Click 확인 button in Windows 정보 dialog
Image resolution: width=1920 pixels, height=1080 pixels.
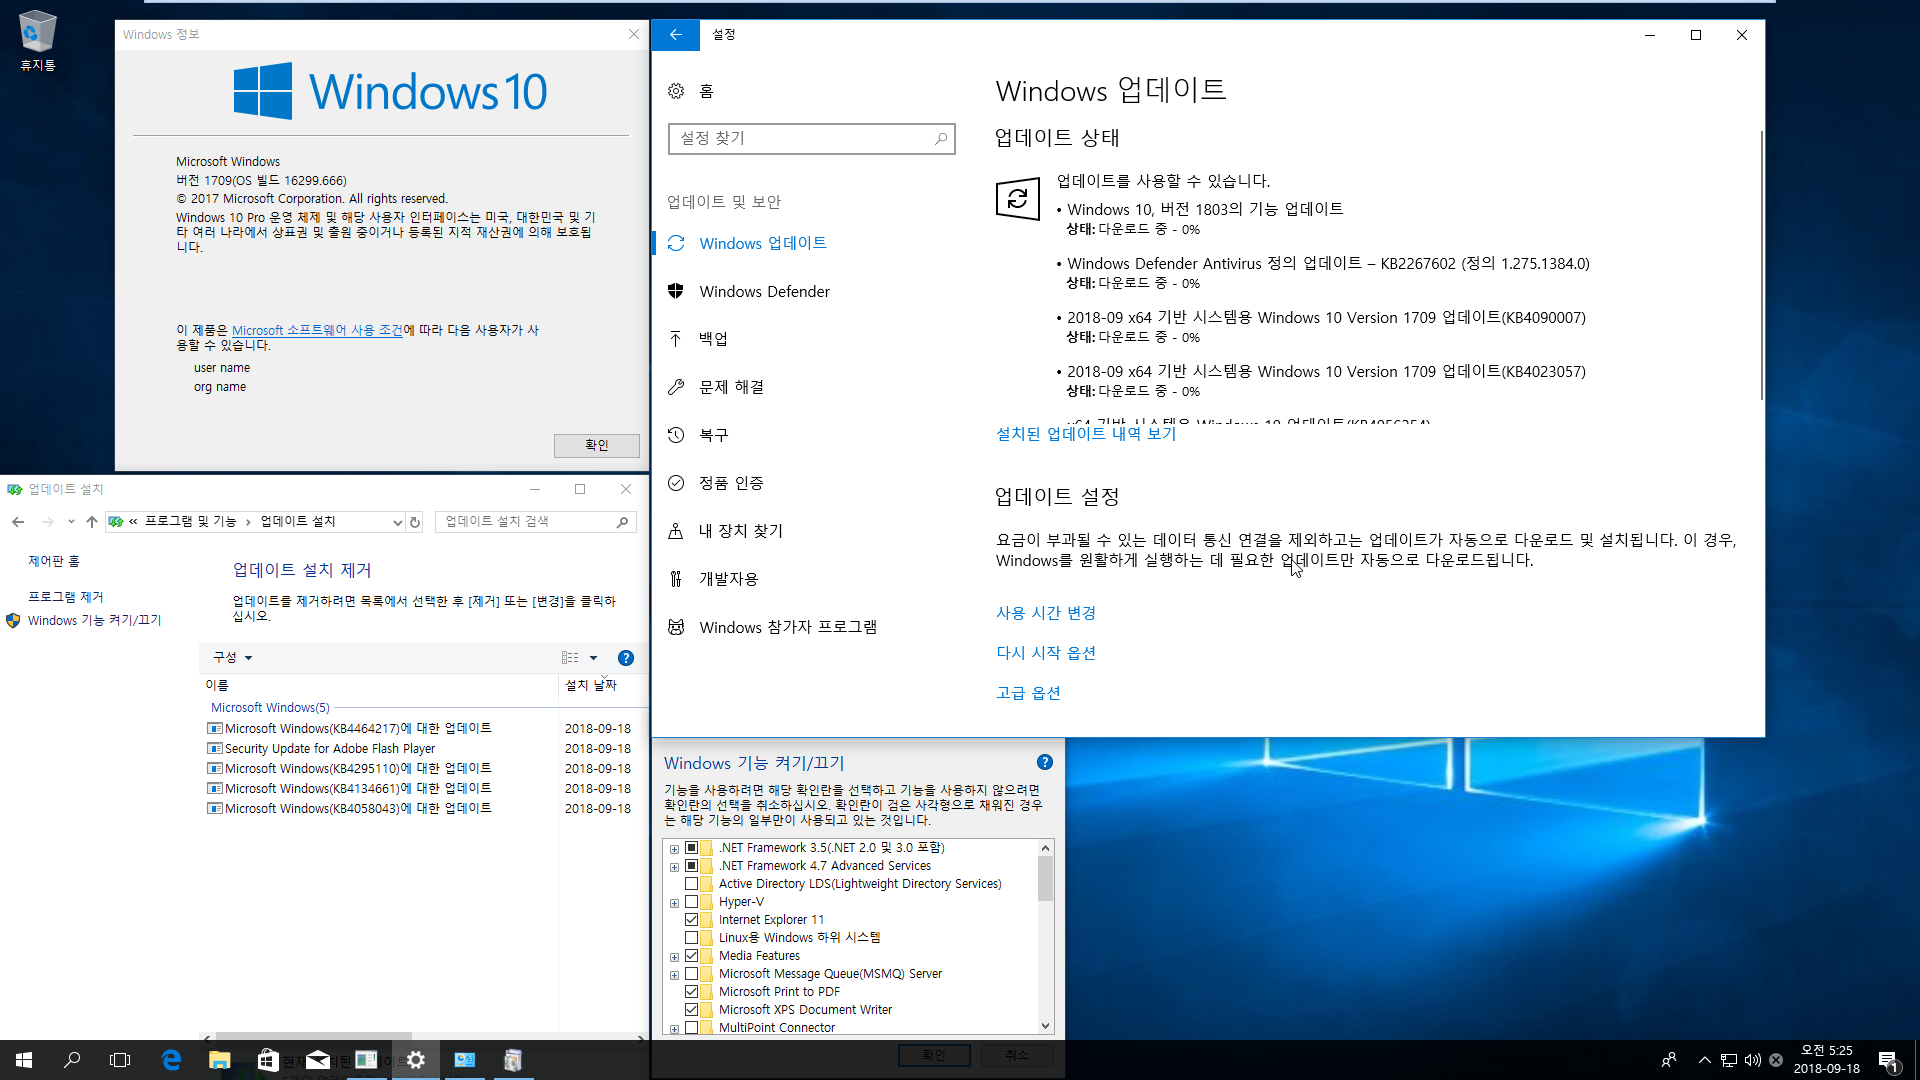point(597,445)
